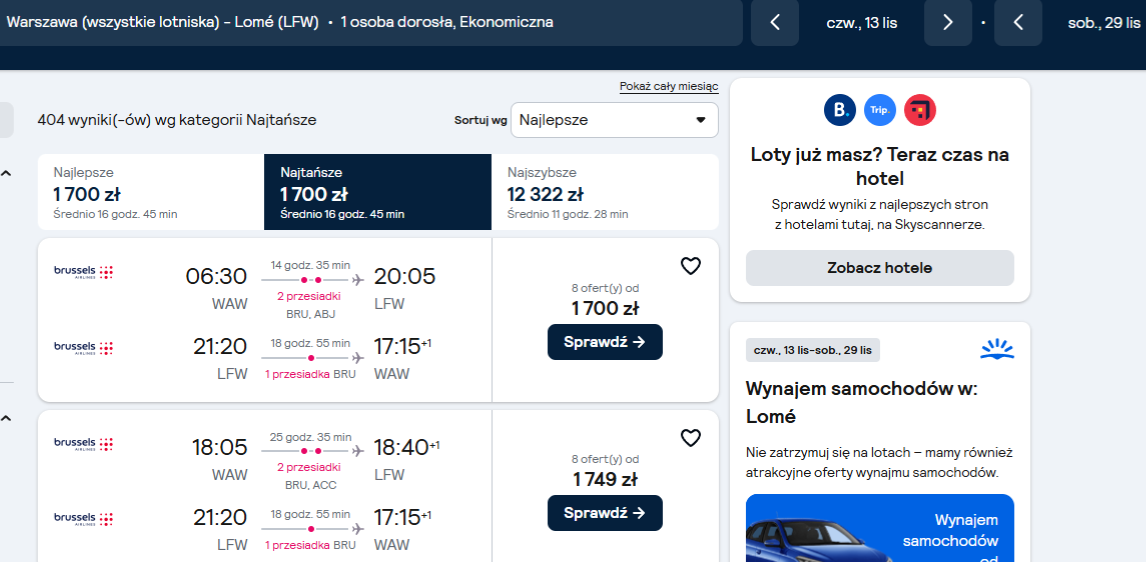1146x562 pixels.
Task: Click the Booking.com logo icon
Action: pyautogui.click(x=840, y=110)
